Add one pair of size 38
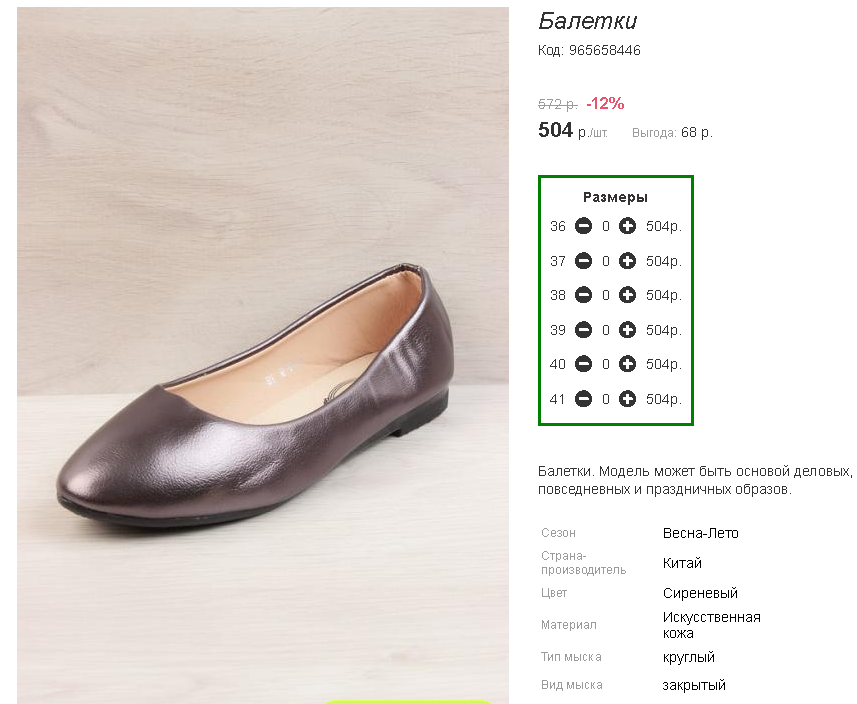This screenshot has height=704, width=857. 627,295
